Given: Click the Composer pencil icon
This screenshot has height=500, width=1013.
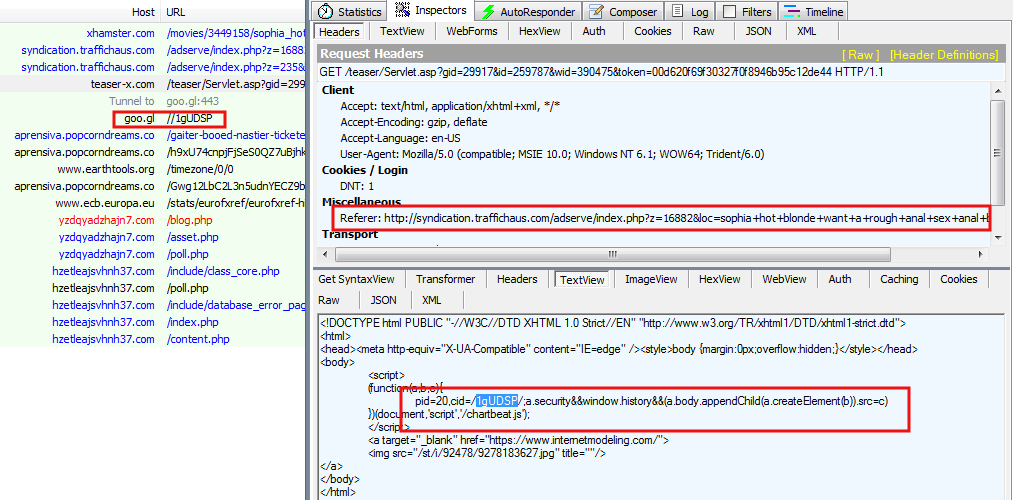Looking at the screenshot, I should pyautogui.click(x=596, y=12).
